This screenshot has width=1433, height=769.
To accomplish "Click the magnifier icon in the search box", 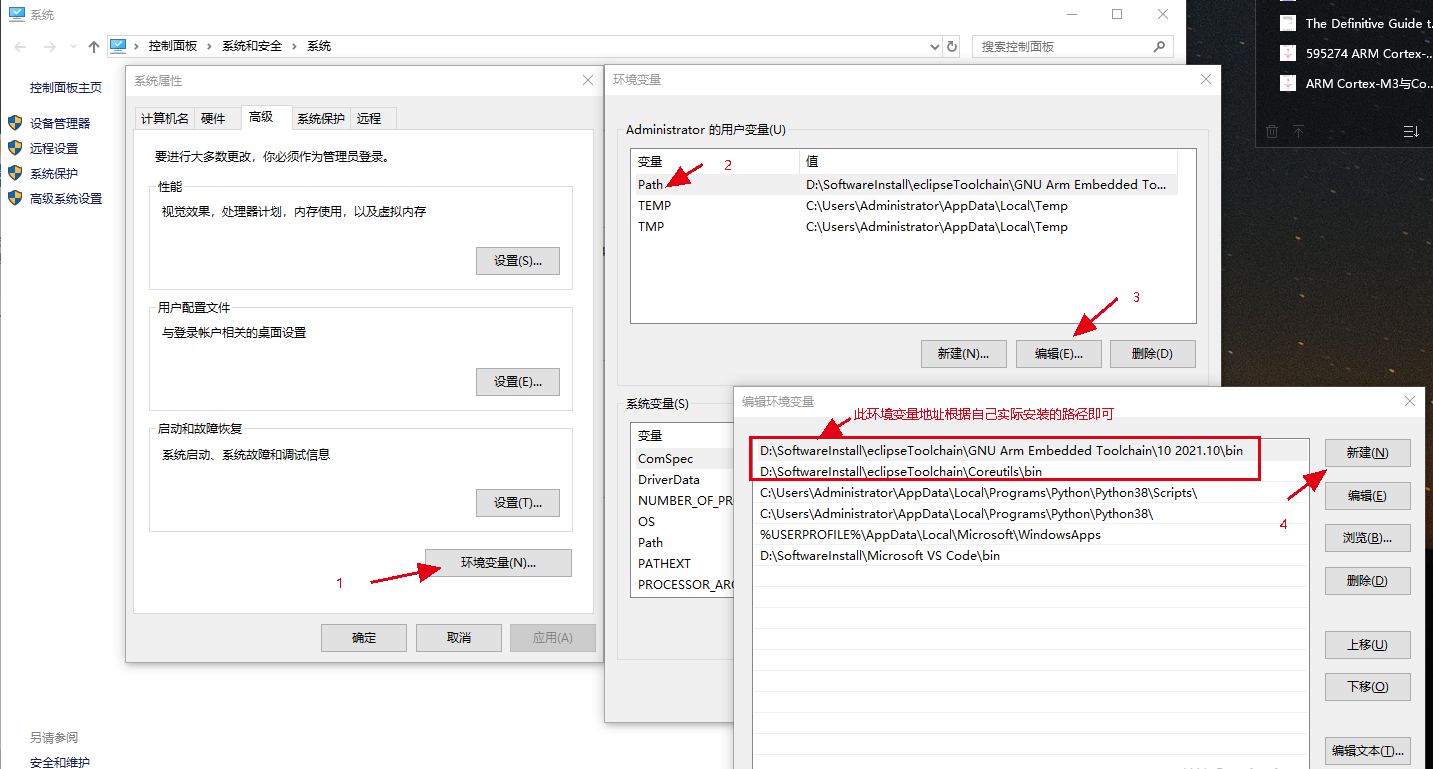I will (x=1159, y=46).
